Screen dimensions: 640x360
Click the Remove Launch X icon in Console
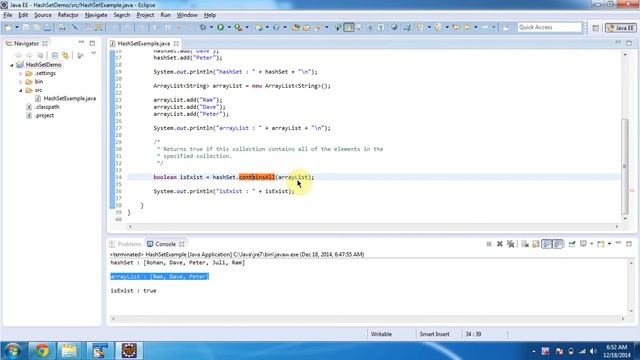[x=500, y=244]
